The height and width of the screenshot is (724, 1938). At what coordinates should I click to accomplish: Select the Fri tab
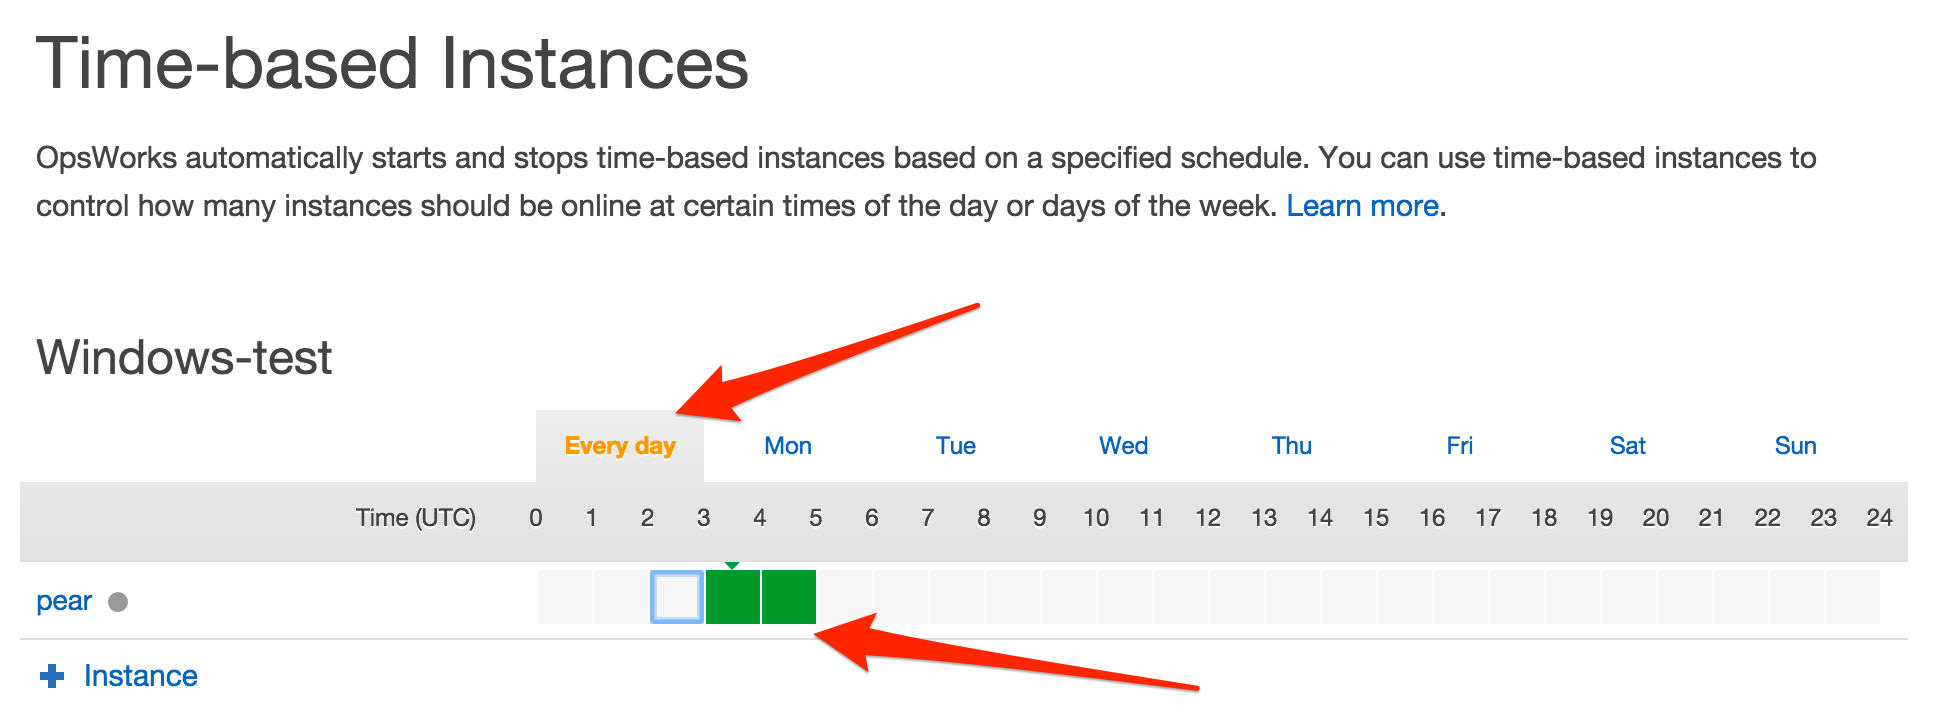point(1460,446)
